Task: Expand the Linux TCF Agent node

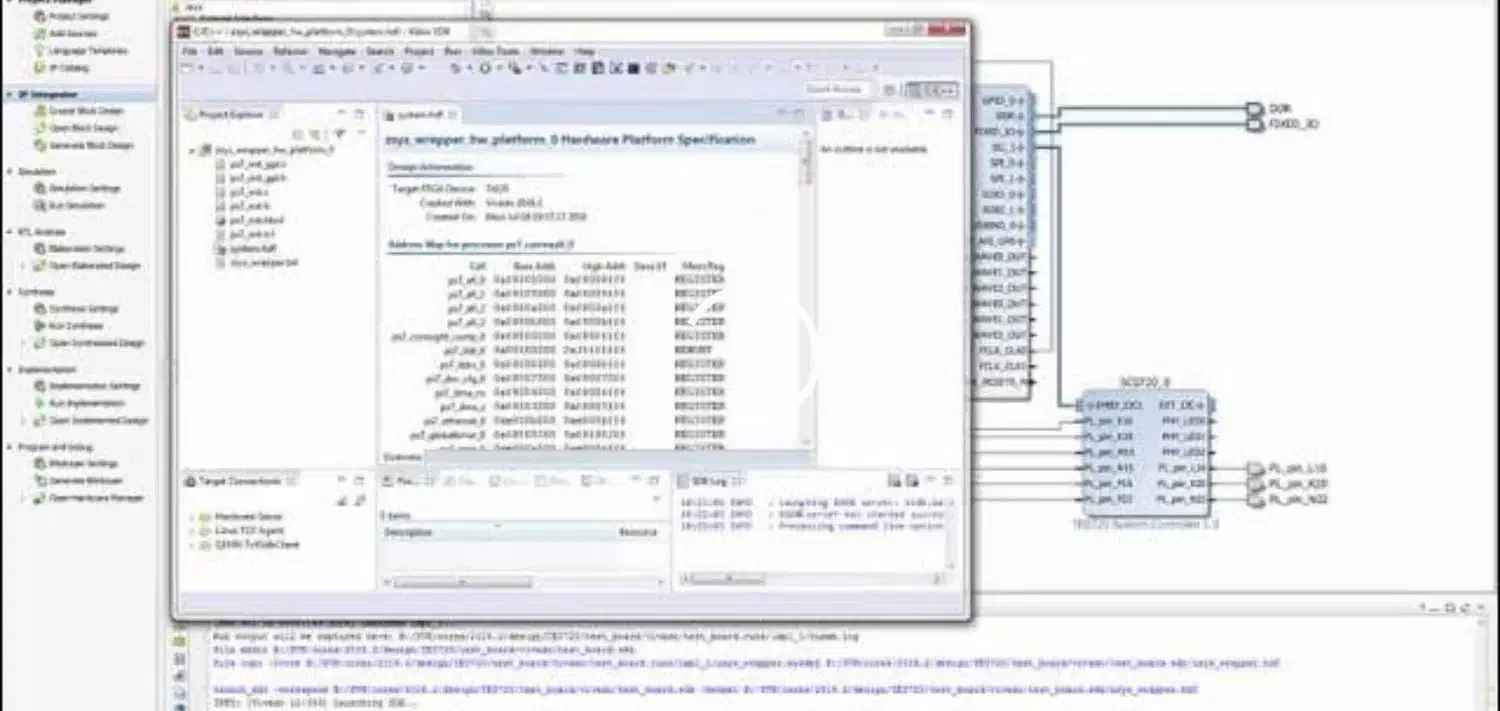Action: point(192,531)
